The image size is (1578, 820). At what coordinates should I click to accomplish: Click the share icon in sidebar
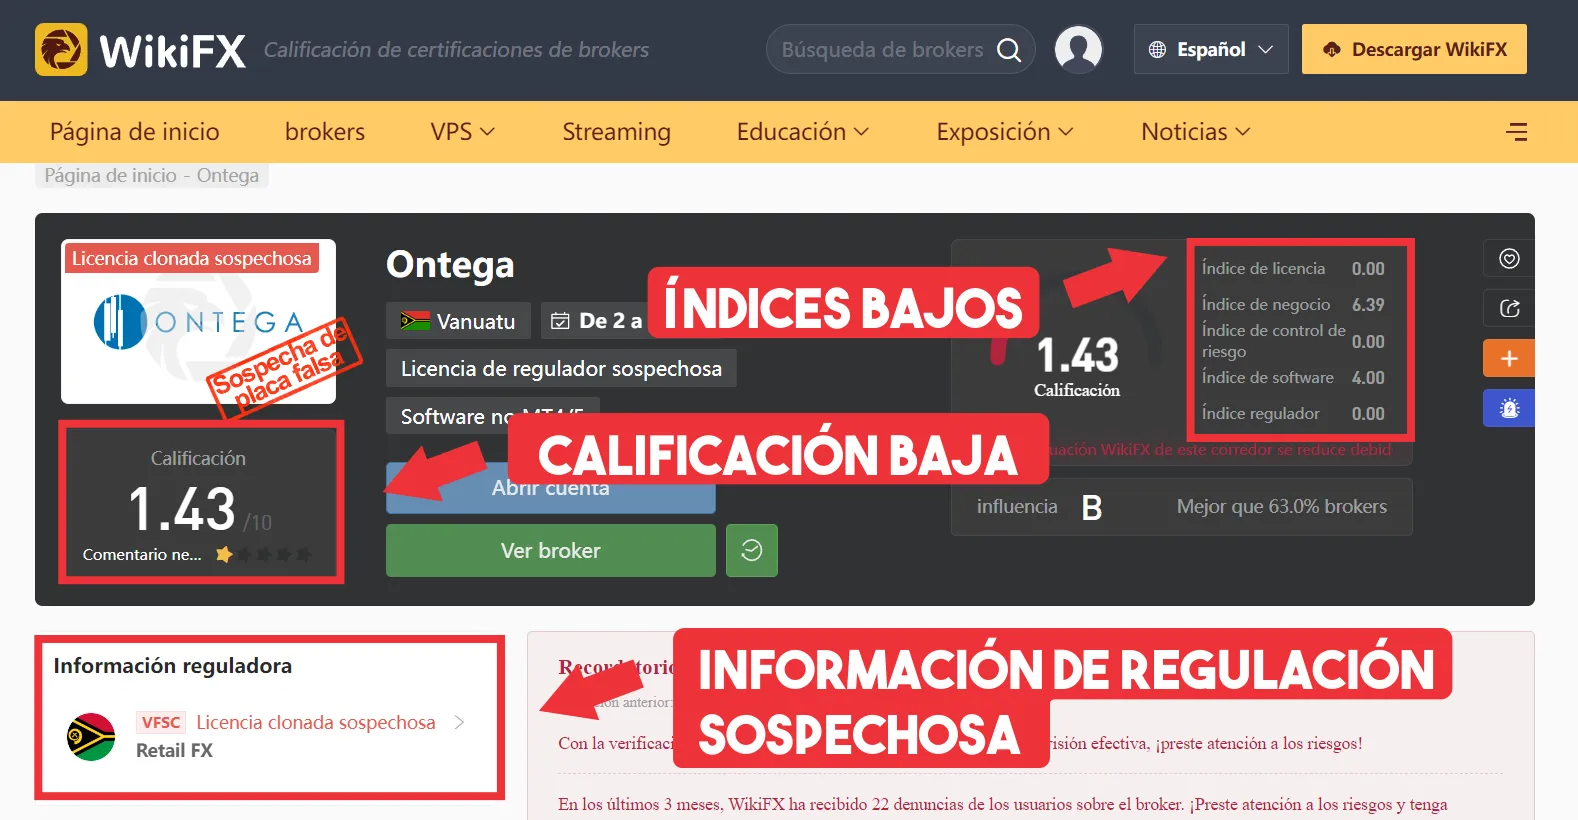[x=1509, y=308]
